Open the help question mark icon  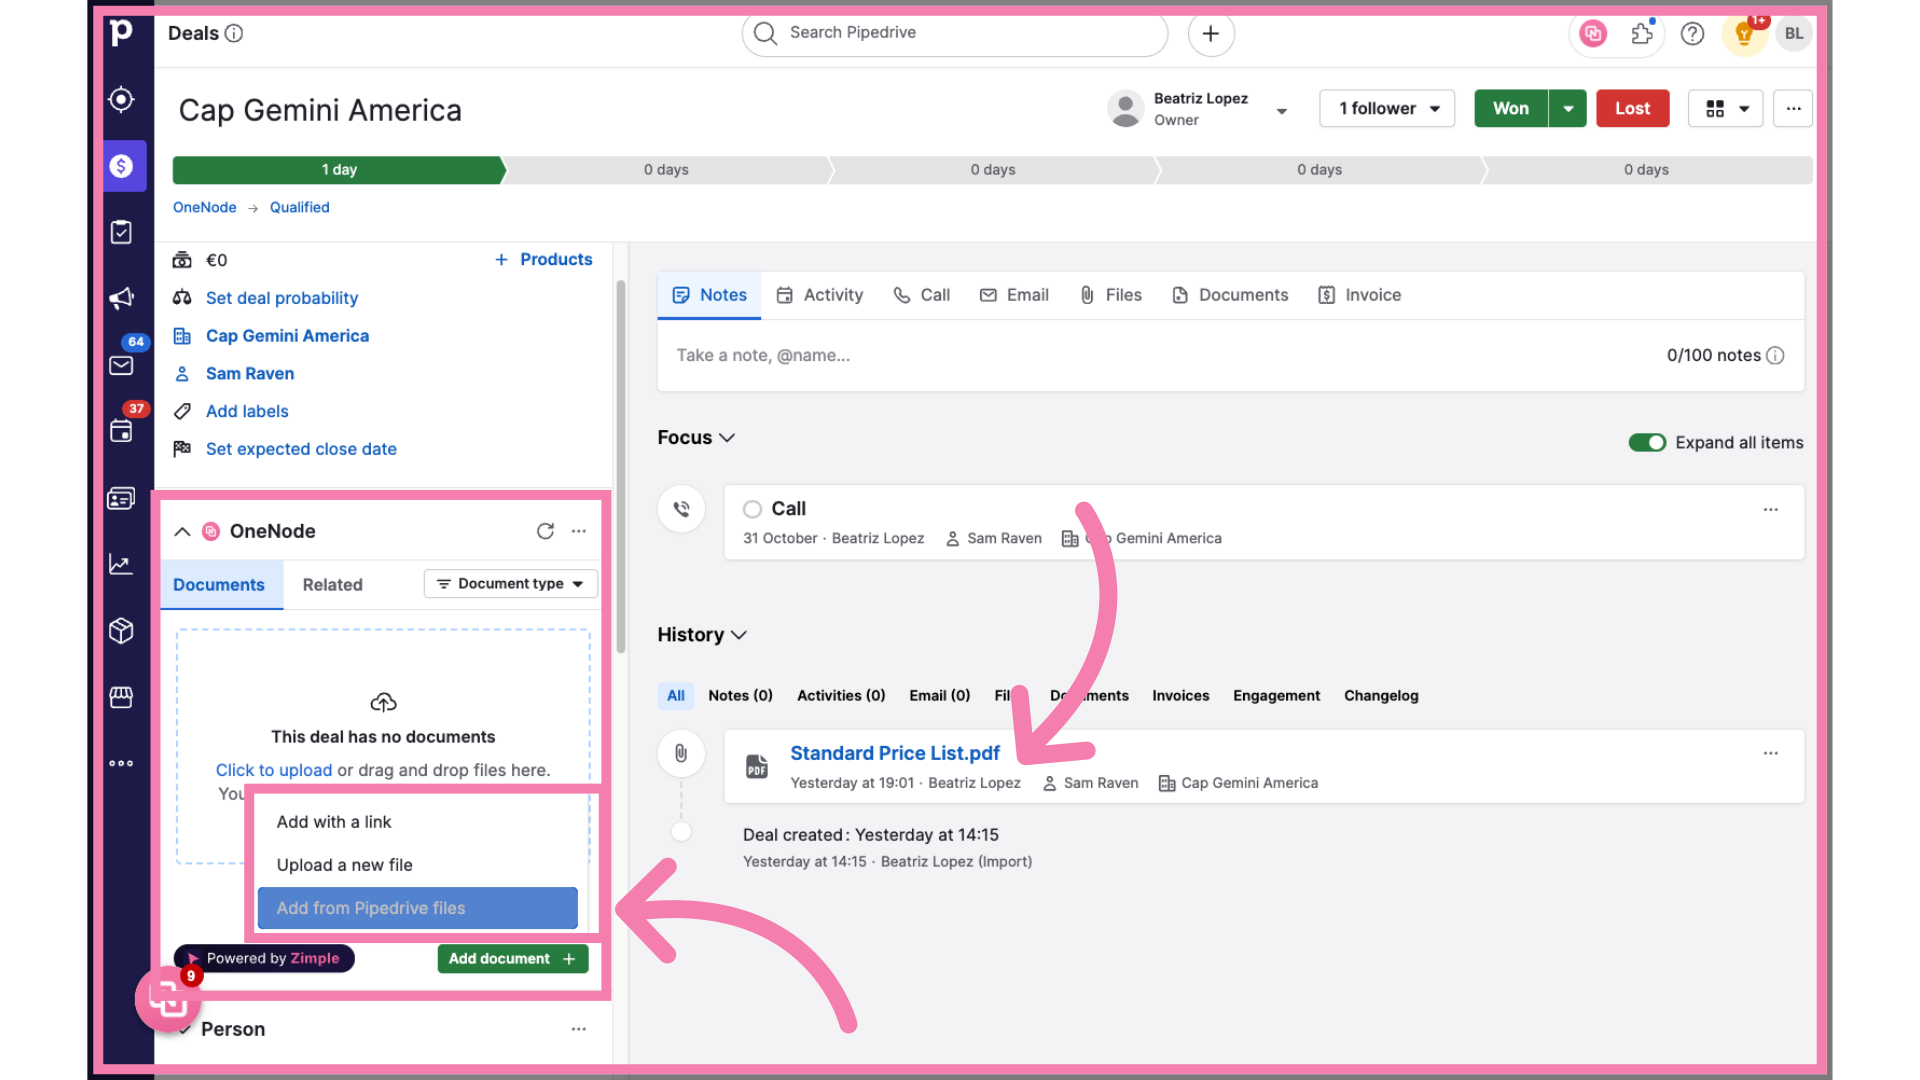1692,33
